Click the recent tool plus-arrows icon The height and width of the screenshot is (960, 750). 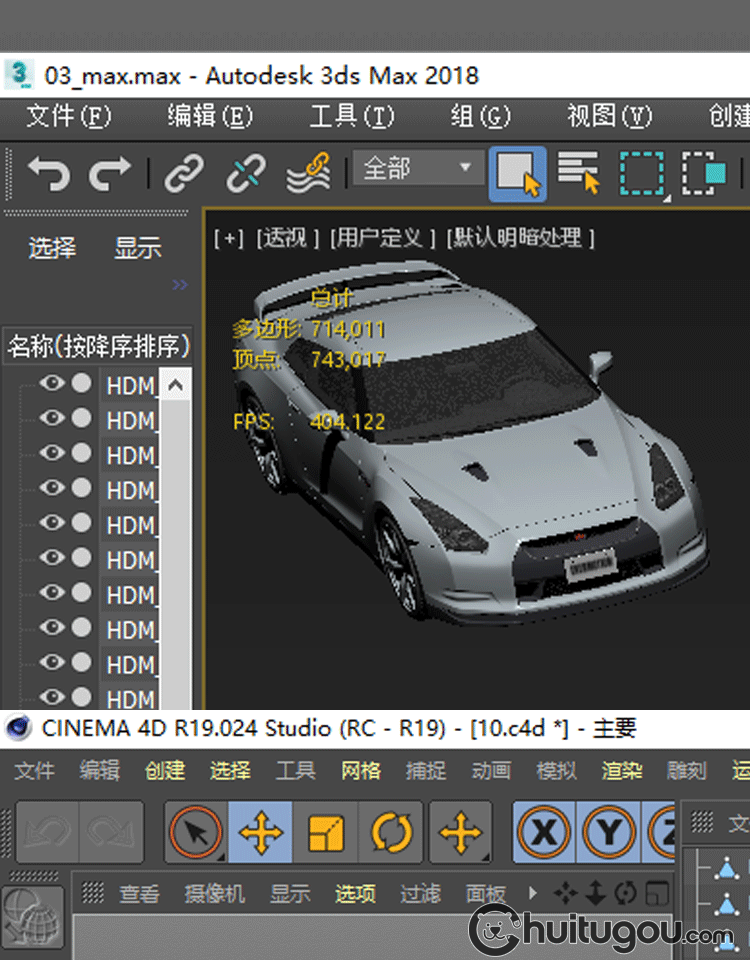pyautogui.click(x=460, y=833)
